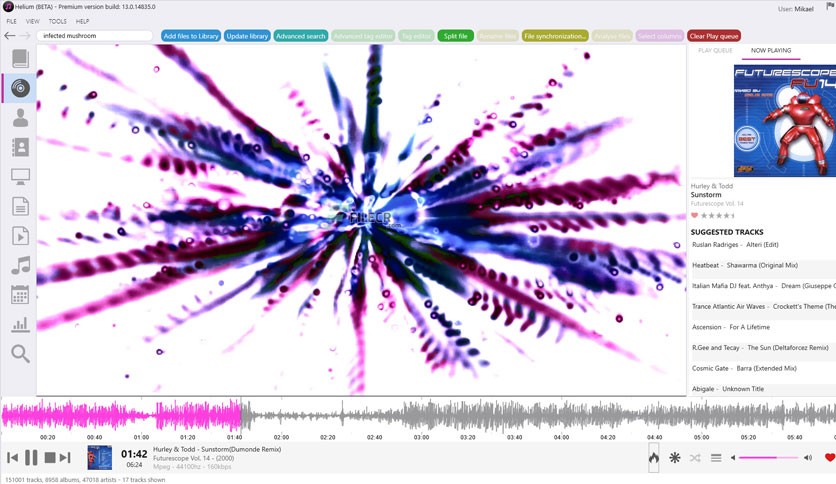836x484 pixels.
Task: Click in the 'infected mushroom' search field
Action: pyautogui.click(x=95, y=36)
